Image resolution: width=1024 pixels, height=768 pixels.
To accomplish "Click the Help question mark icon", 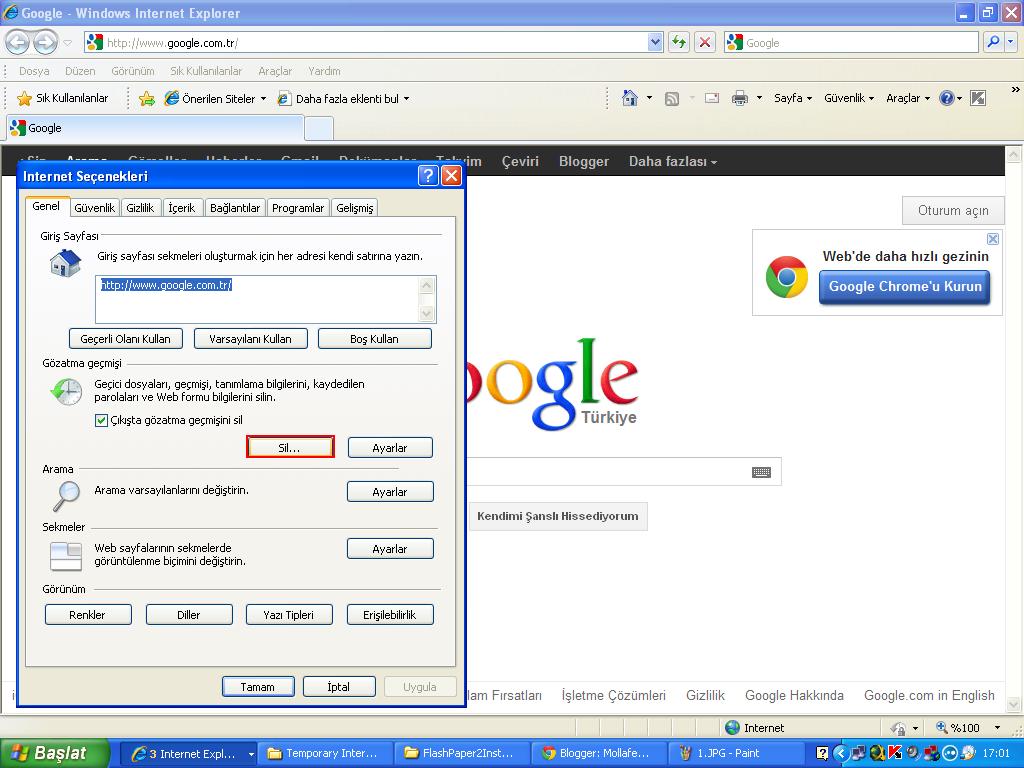I will pos(946,98).
